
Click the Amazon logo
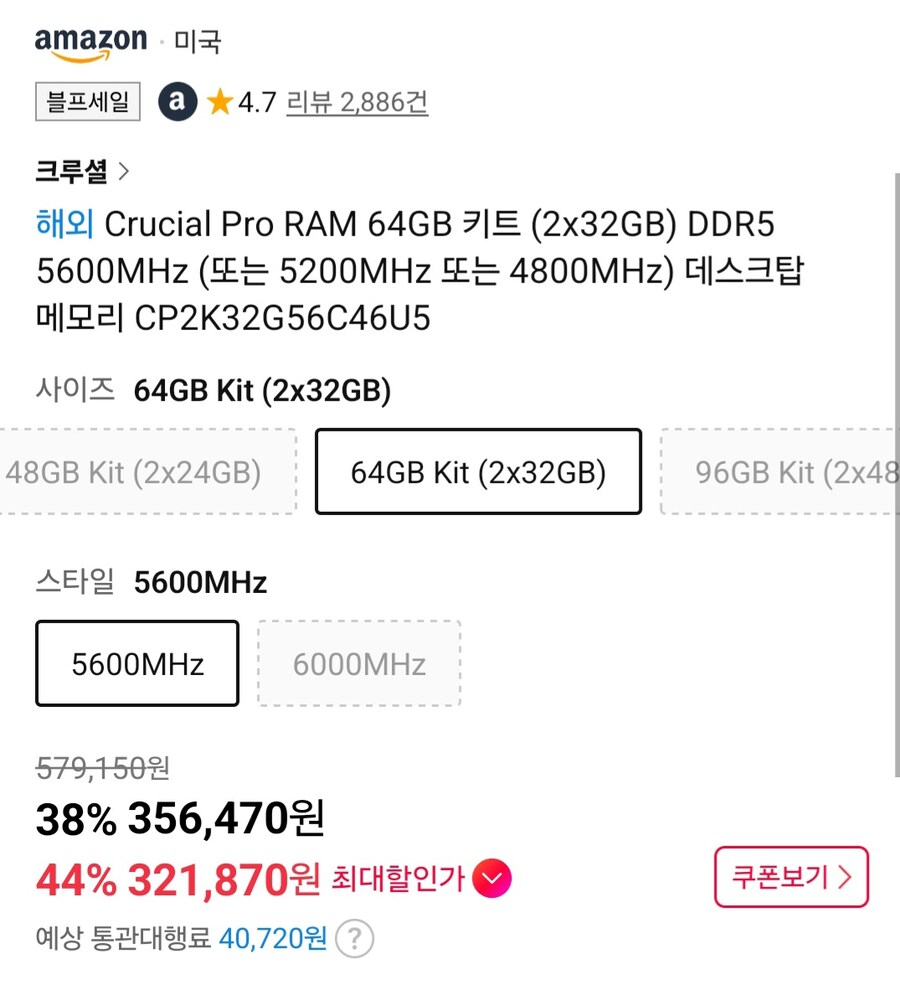click(x=90, y=38)
